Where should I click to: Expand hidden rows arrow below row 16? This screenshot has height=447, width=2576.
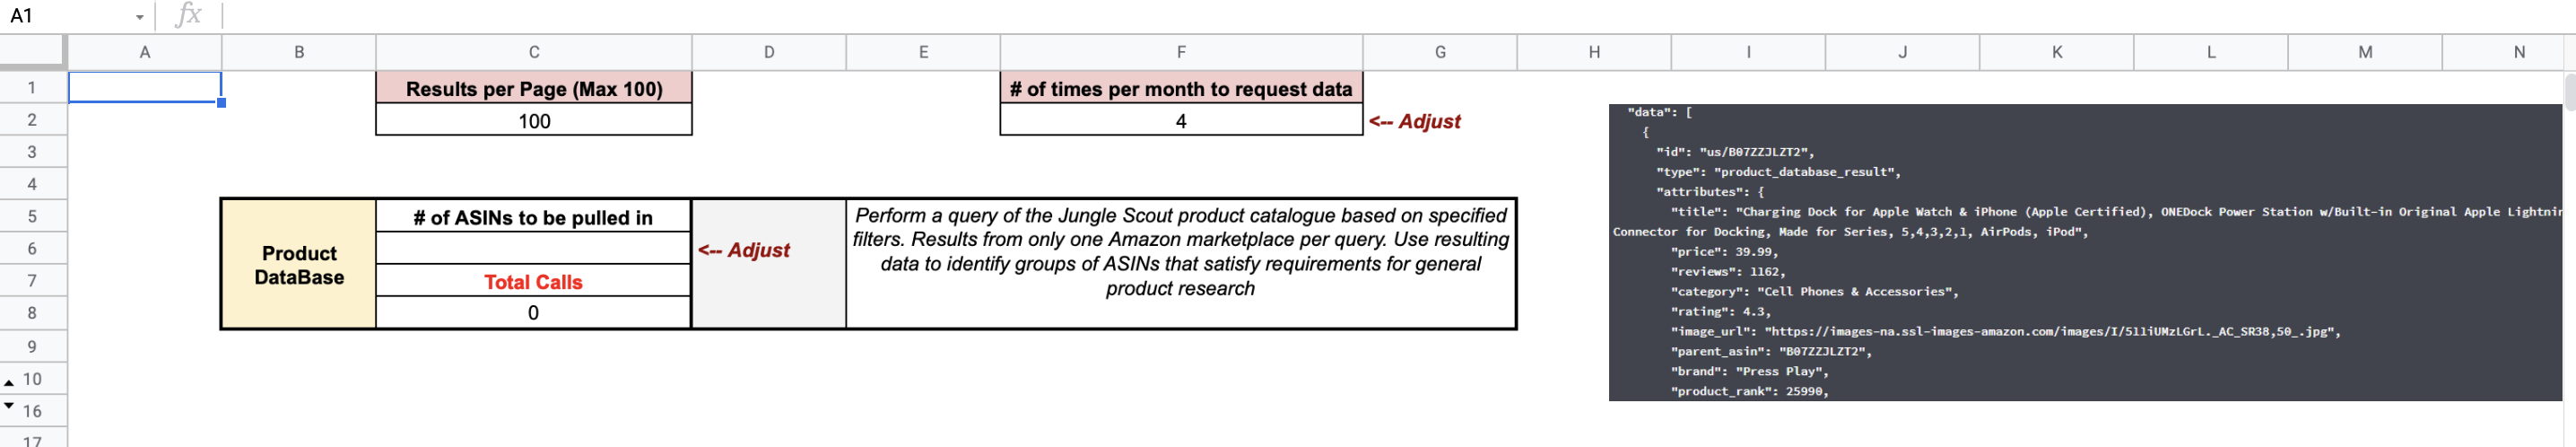(x=9, y=405)
